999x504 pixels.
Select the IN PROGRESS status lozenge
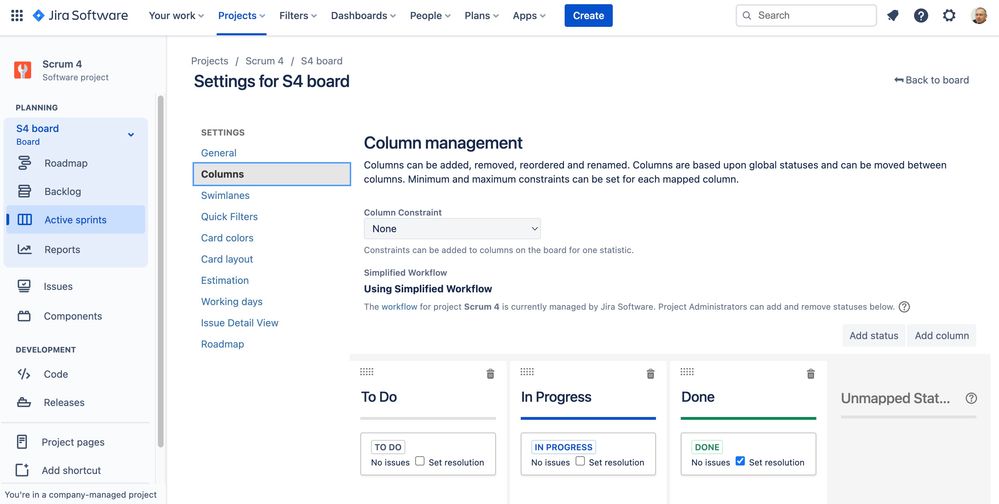564,447
